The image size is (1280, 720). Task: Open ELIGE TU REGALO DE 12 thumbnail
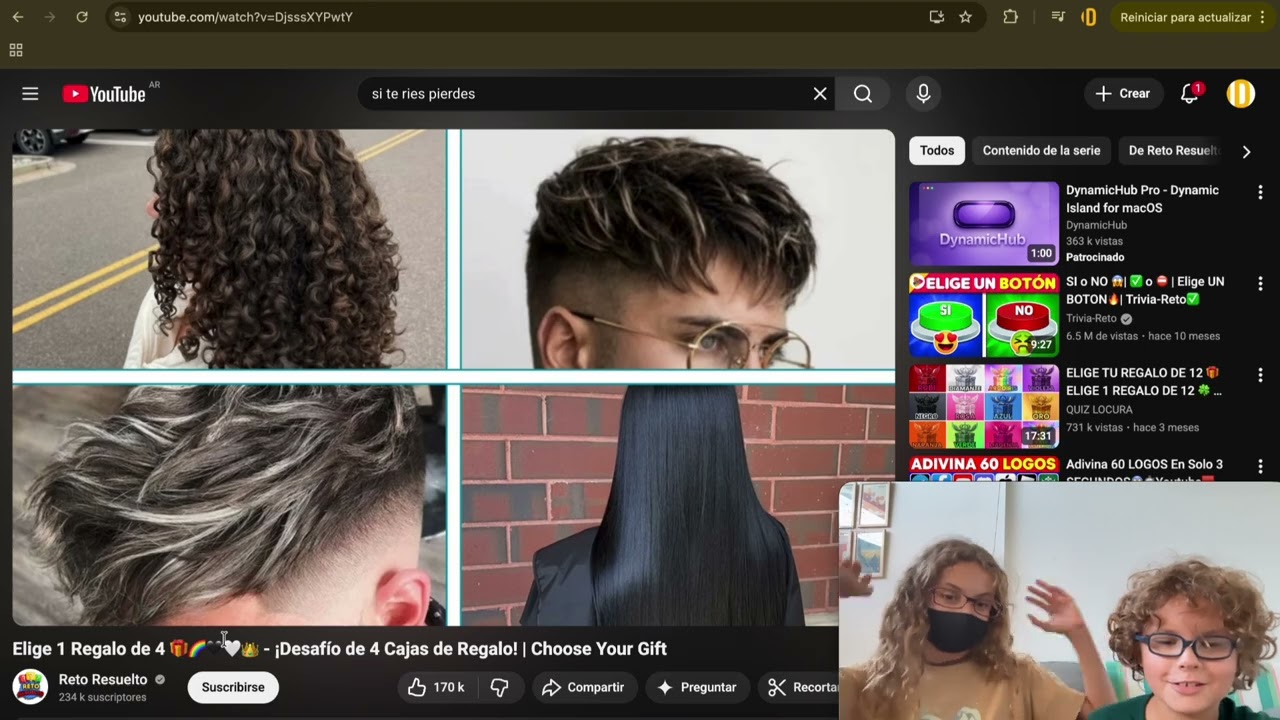tap(984, 406)
